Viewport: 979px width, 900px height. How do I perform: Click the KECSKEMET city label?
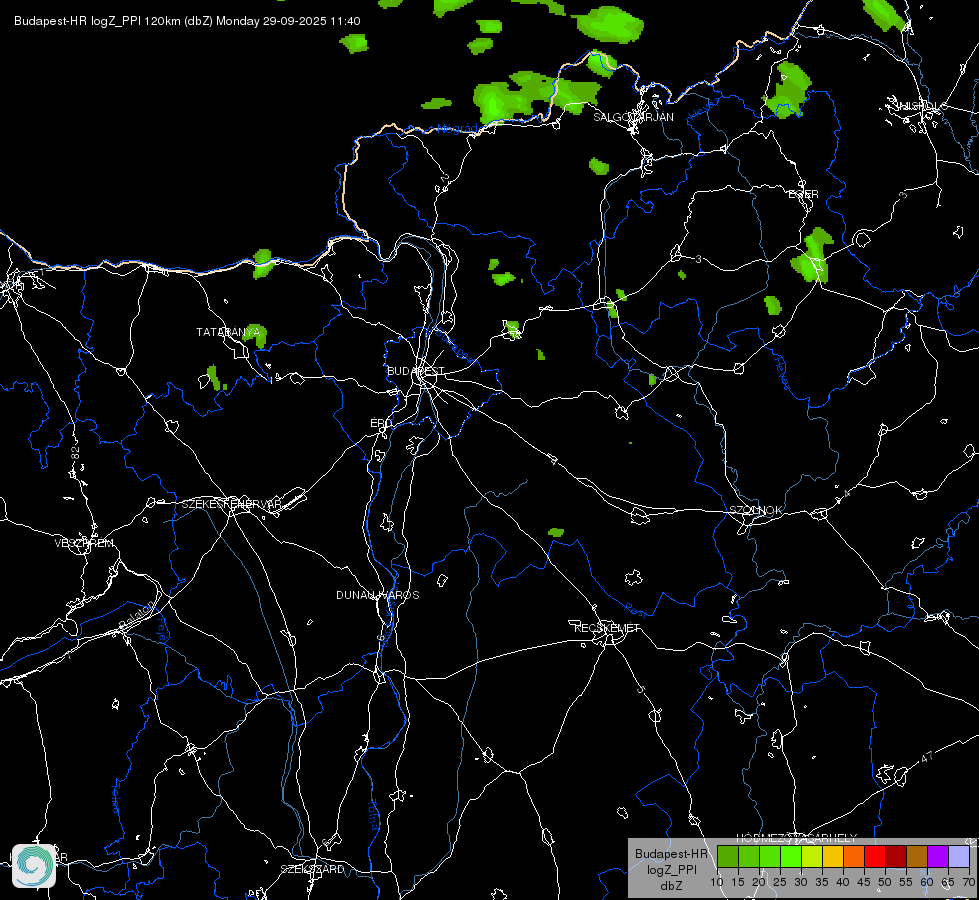coord(607,628)
